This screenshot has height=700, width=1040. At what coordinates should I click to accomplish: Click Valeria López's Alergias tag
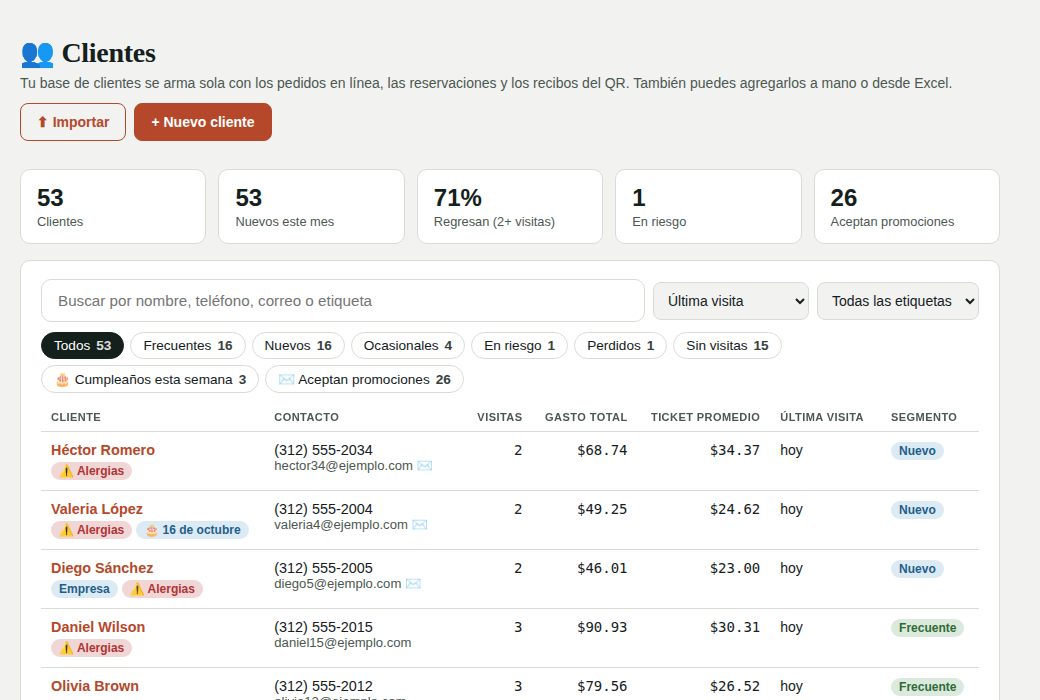pos(92,530)
